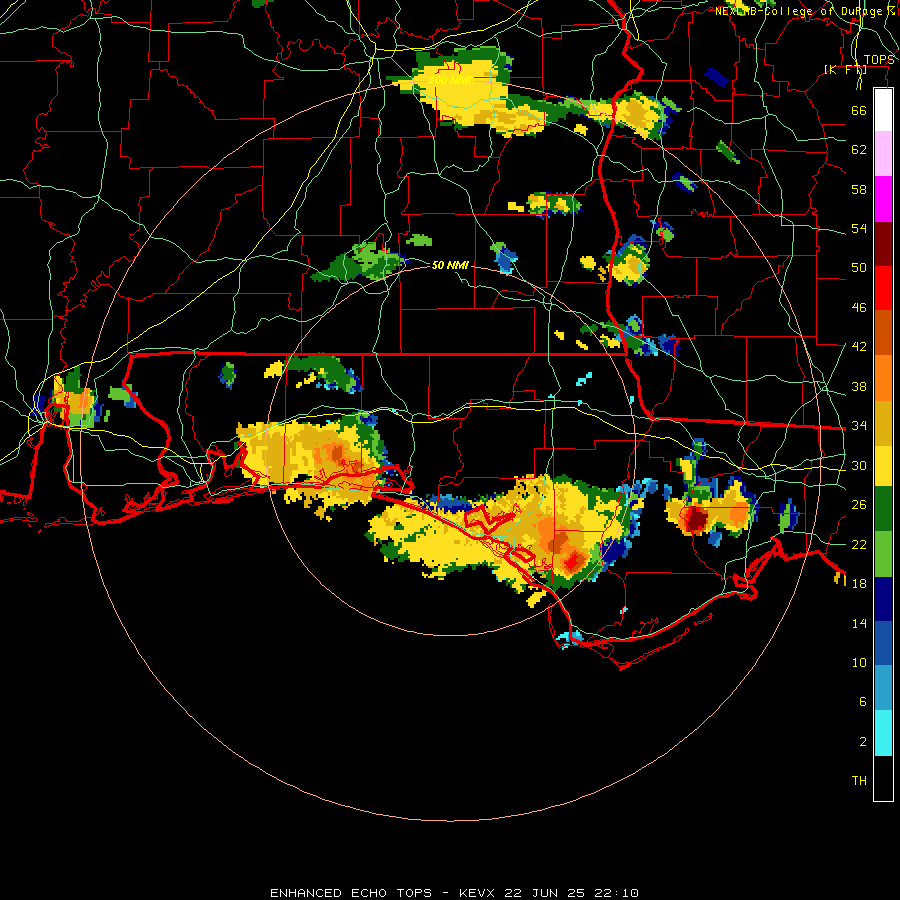900x900 pixels.
Task: Click the cyan legend swatch near 2
Action: (883, 733)
